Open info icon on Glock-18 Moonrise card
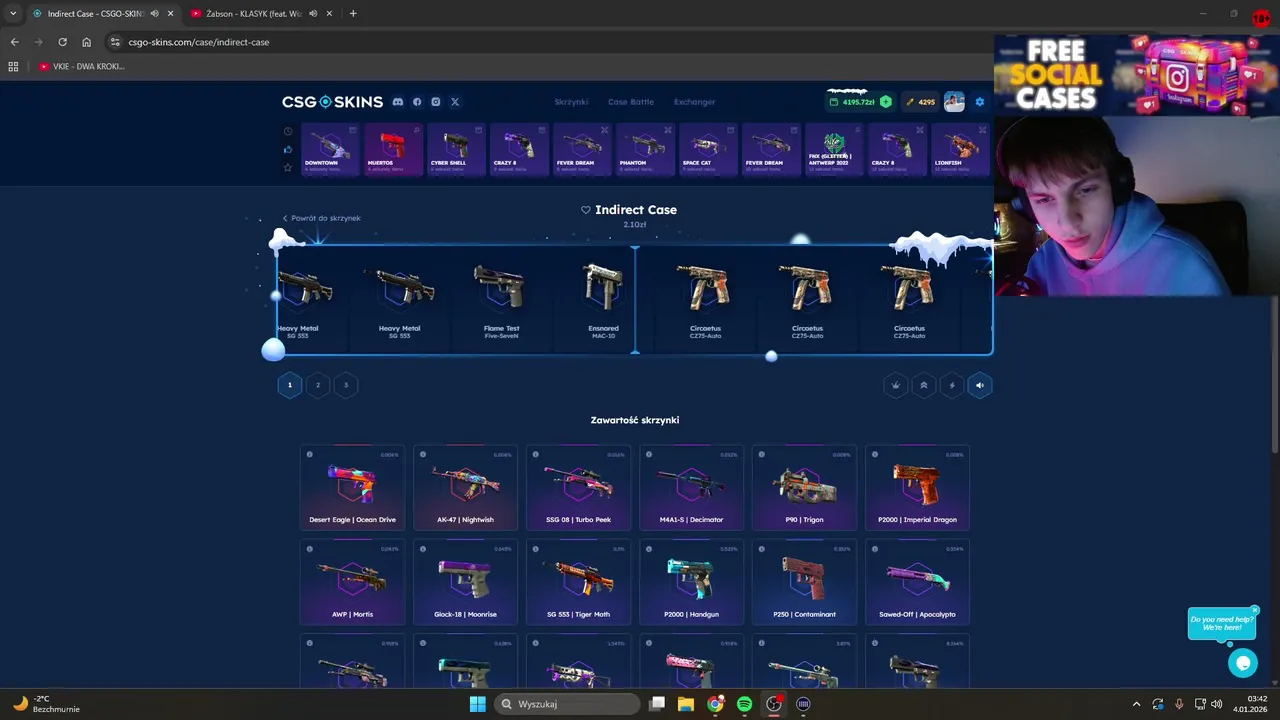Image resolution: width=1280 pixels, height=720 pixels. (x=423, y=549)
